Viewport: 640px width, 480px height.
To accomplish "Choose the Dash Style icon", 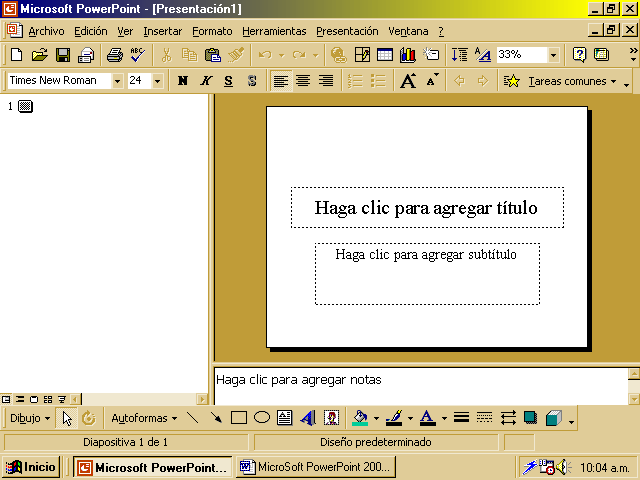I will point(484,418).
